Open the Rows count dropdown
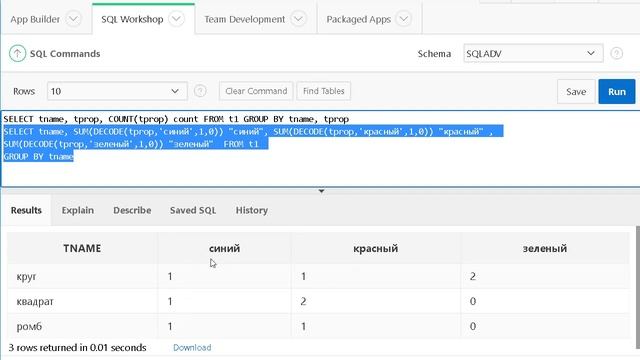 pos(117,91)
